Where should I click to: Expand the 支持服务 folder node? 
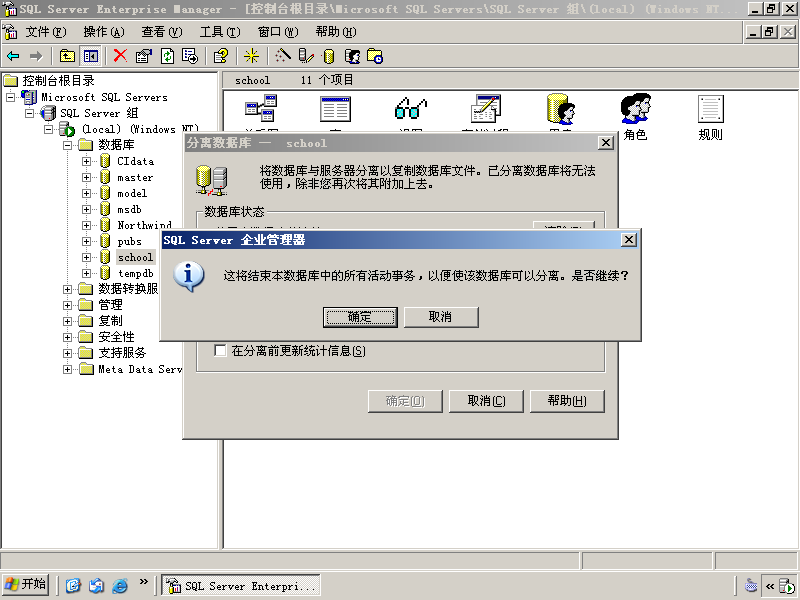(67, 353)
